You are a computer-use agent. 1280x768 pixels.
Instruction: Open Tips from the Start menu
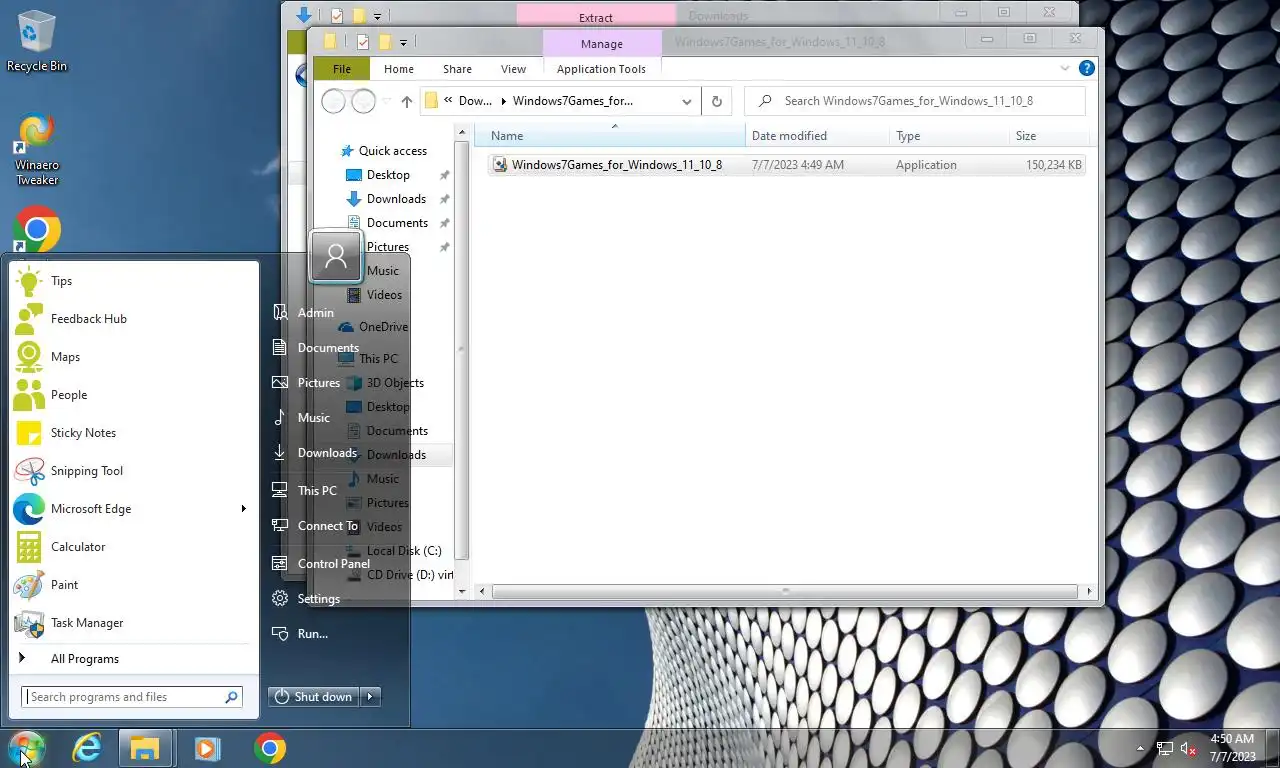[x=132, y=281]
